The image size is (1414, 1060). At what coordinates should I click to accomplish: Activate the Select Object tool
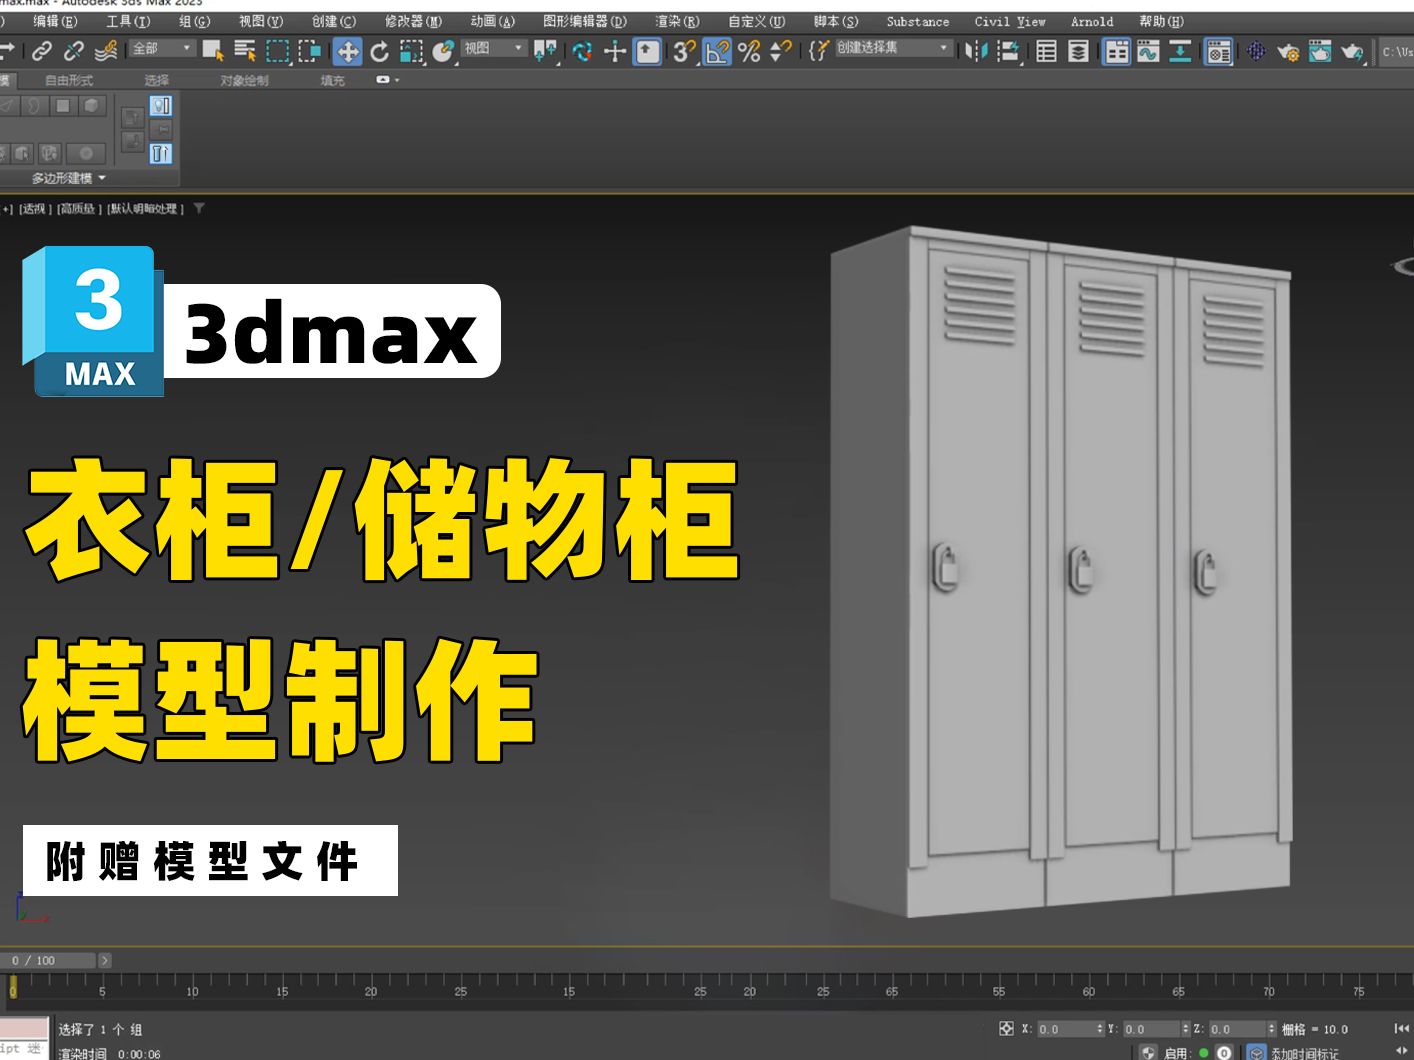click(213, 50)
